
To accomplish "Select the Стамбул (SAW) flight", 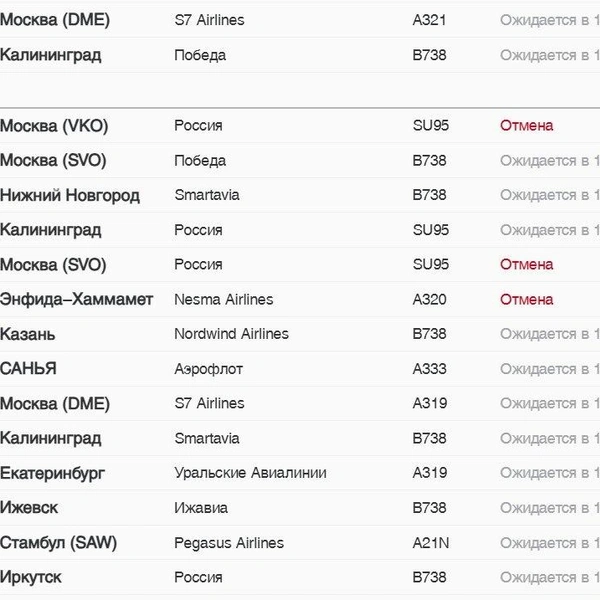I will click(300, 543).
